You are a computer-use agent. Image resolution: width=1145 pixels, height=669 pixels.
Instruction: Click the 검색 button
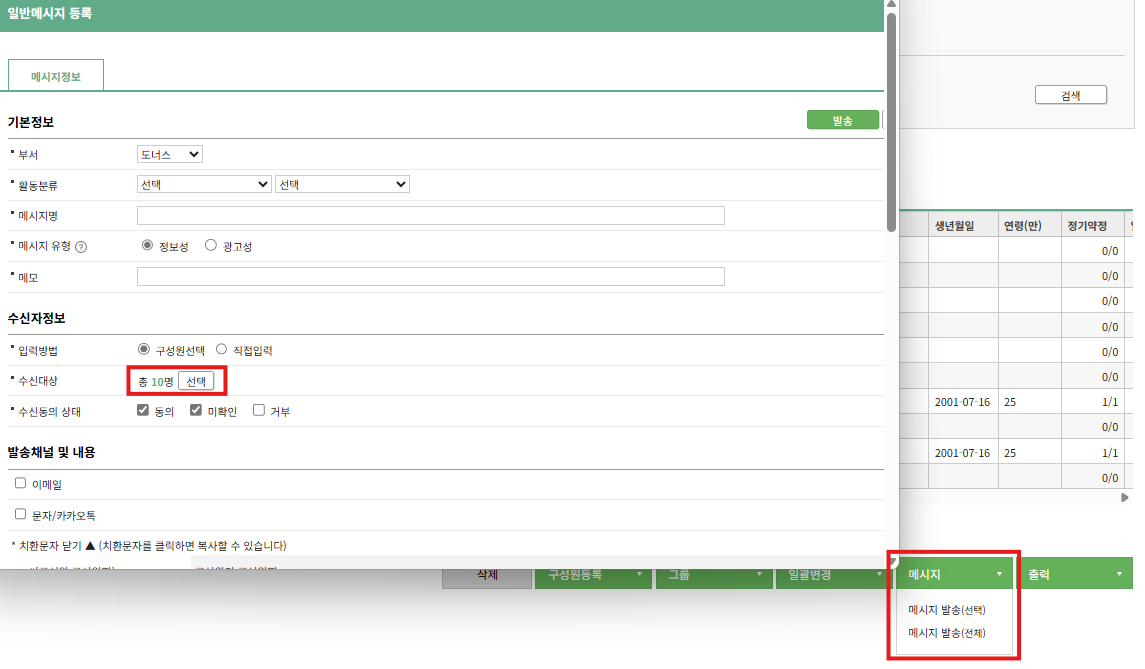[1071, 95]
